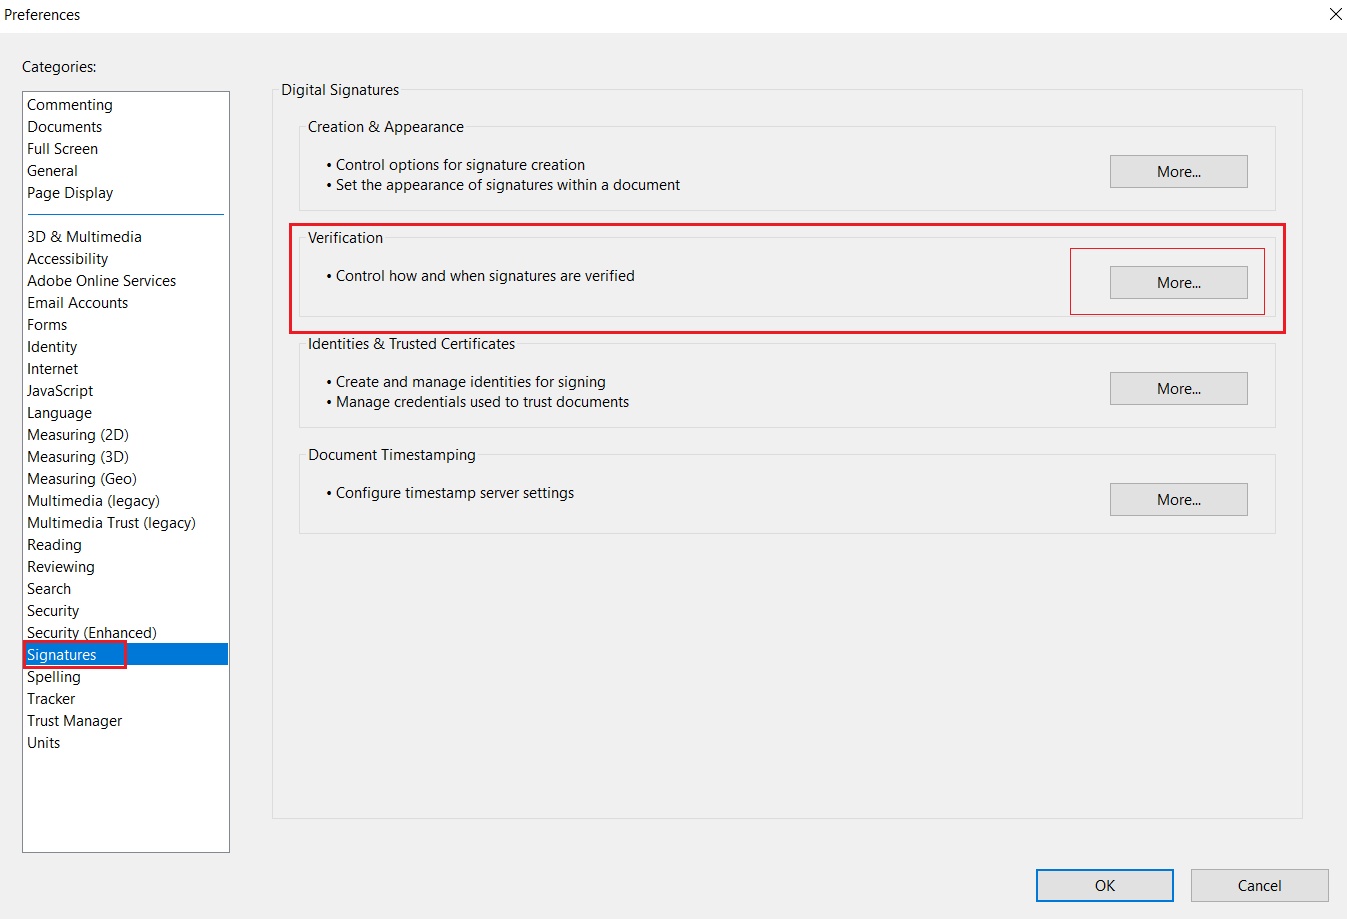Cancel the Preferences dialog
Image resolution: width=1347 pixels, height=919 pixels.
click(1259, 886)
